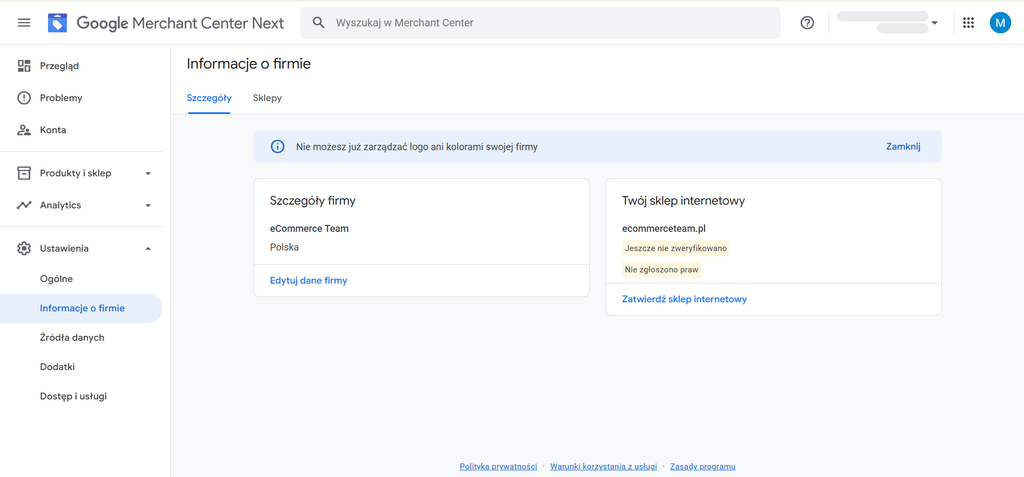Switch to the Szczegóły tab

point(209,98)
